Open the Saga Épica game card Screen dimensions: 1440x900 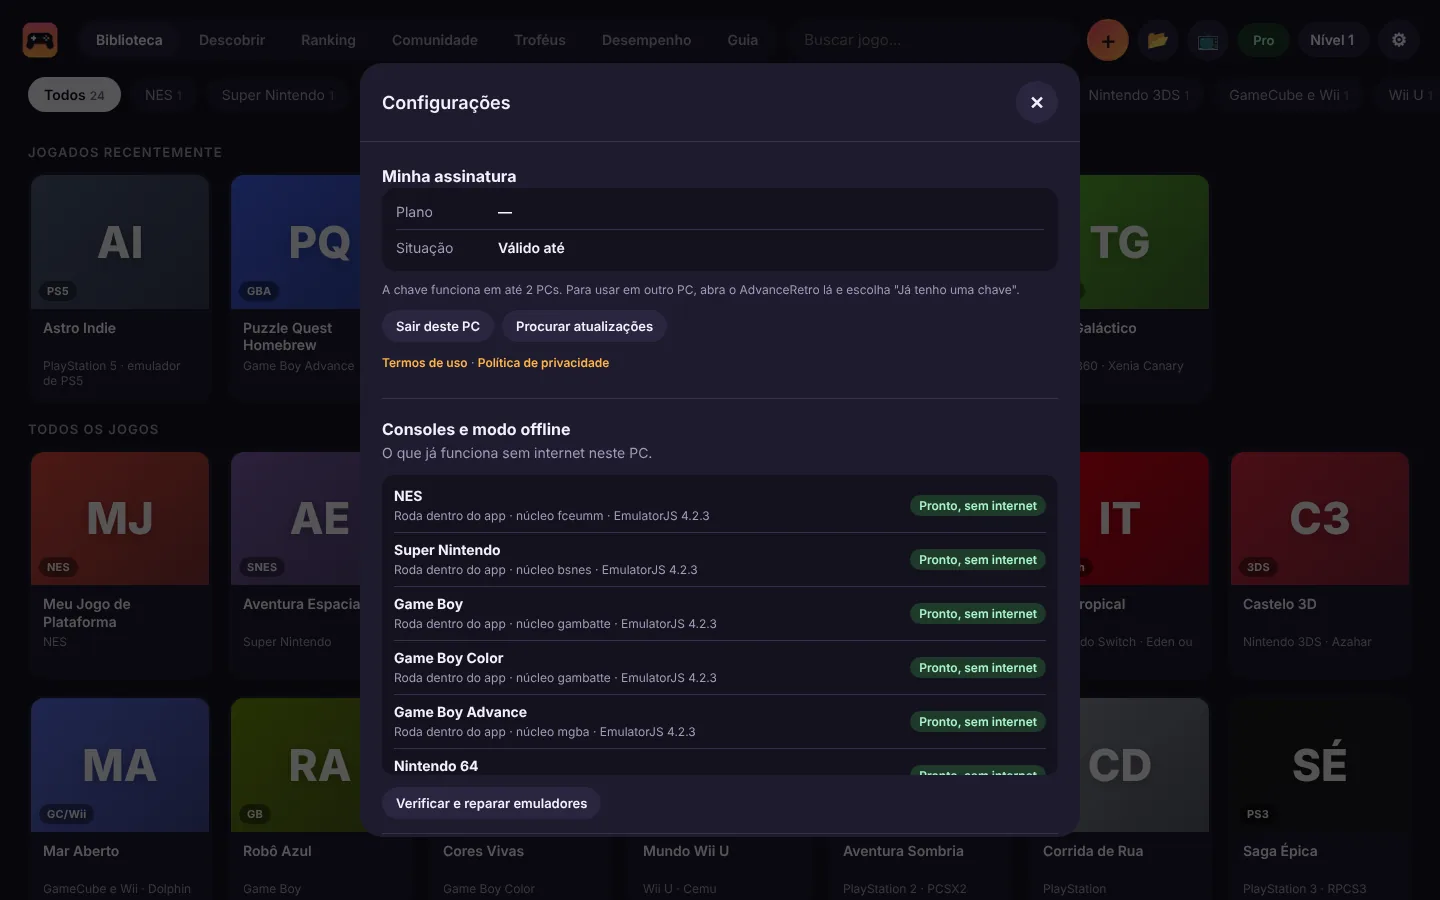point(1320,798)
